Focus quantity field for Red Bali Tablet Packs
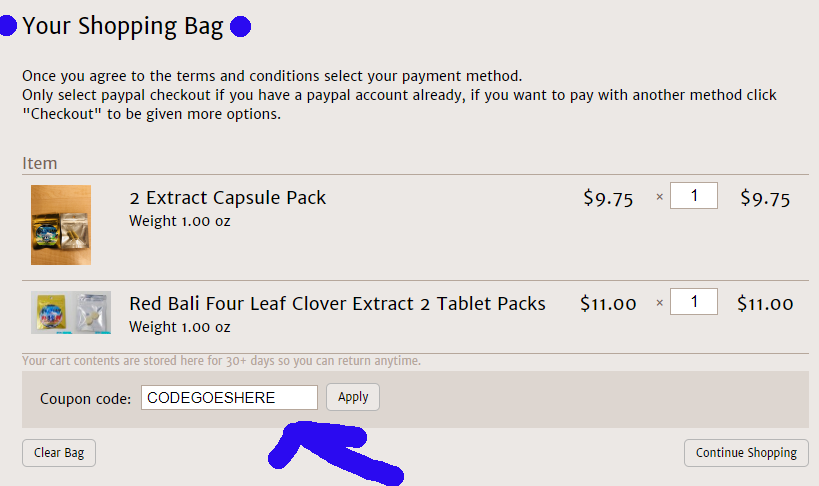The height and width of the screenshot is (486, 819). pyautogui.click(x=693, y=301)
